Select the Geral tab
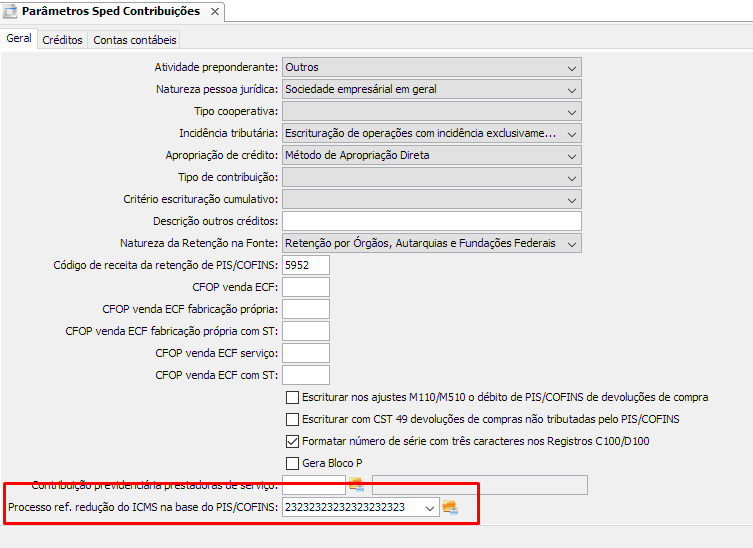Screen dimensions: 753x548 coord(19,39)
